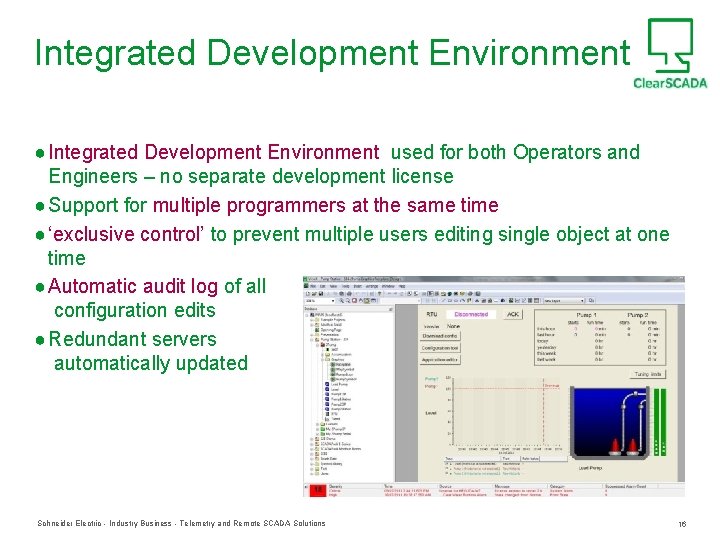Click the Print toolbar icon
720x540 pixels.
tap(349, 294)
